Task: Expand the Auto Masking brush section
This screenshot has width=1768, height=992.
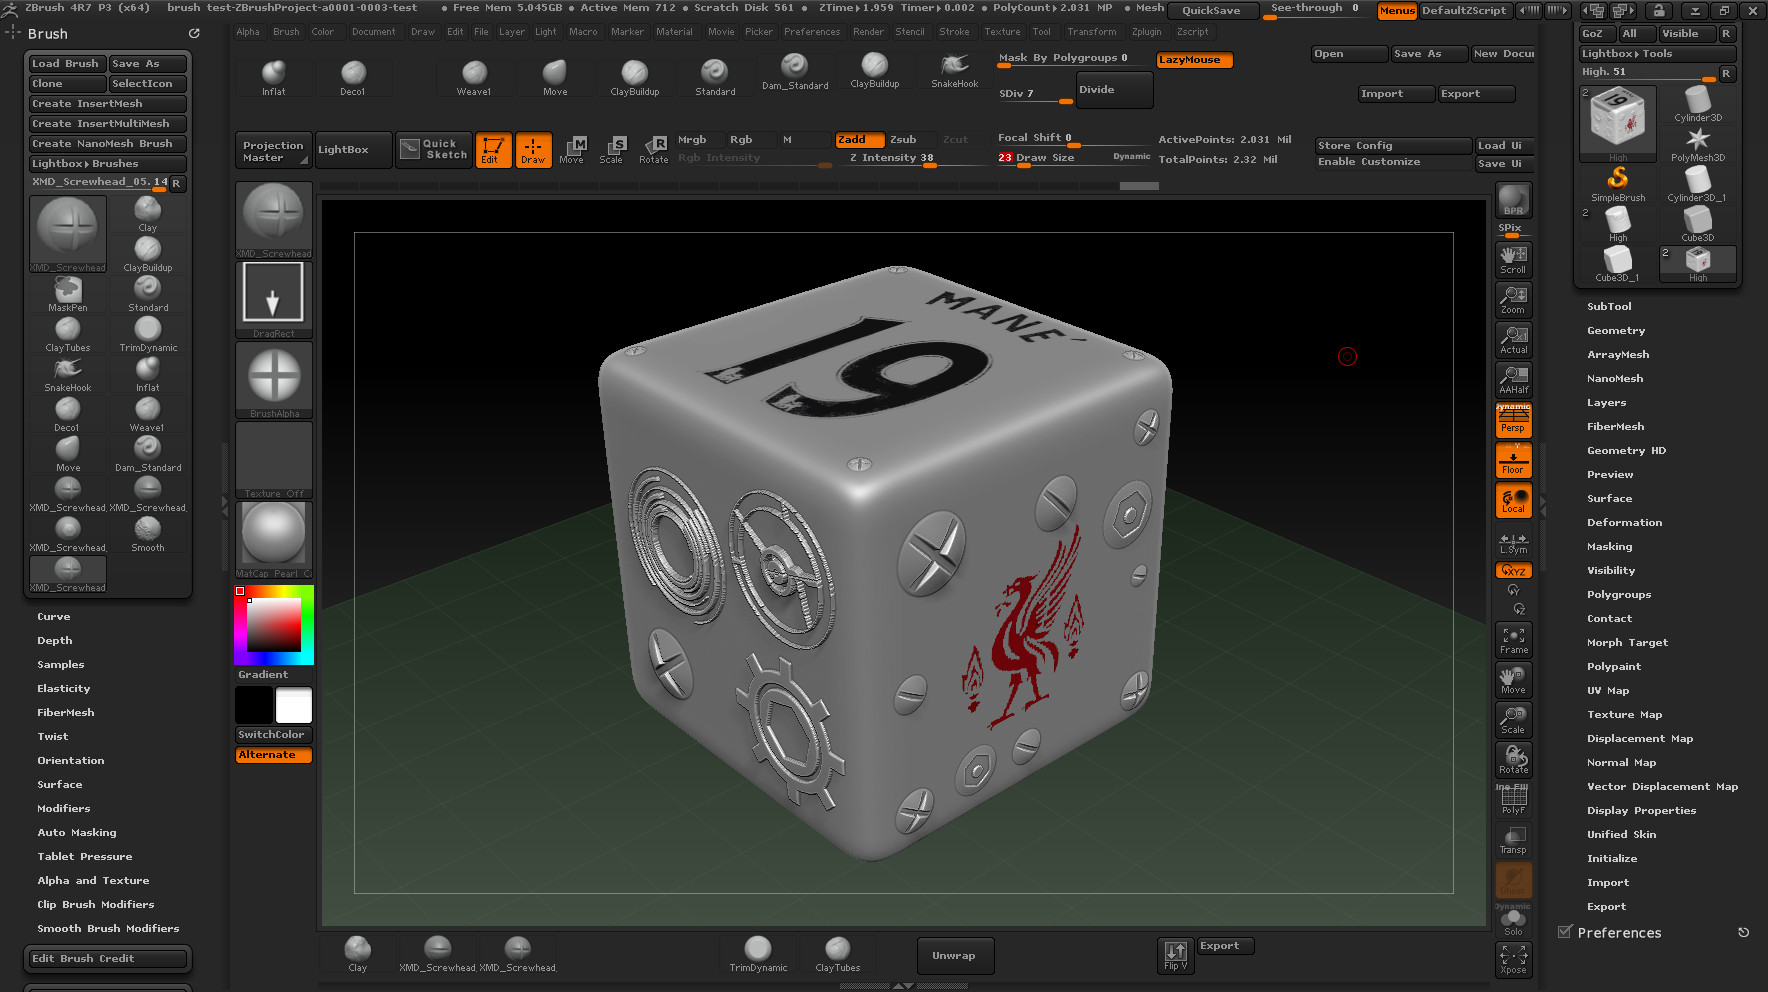Action: click(x=77, y=833)
